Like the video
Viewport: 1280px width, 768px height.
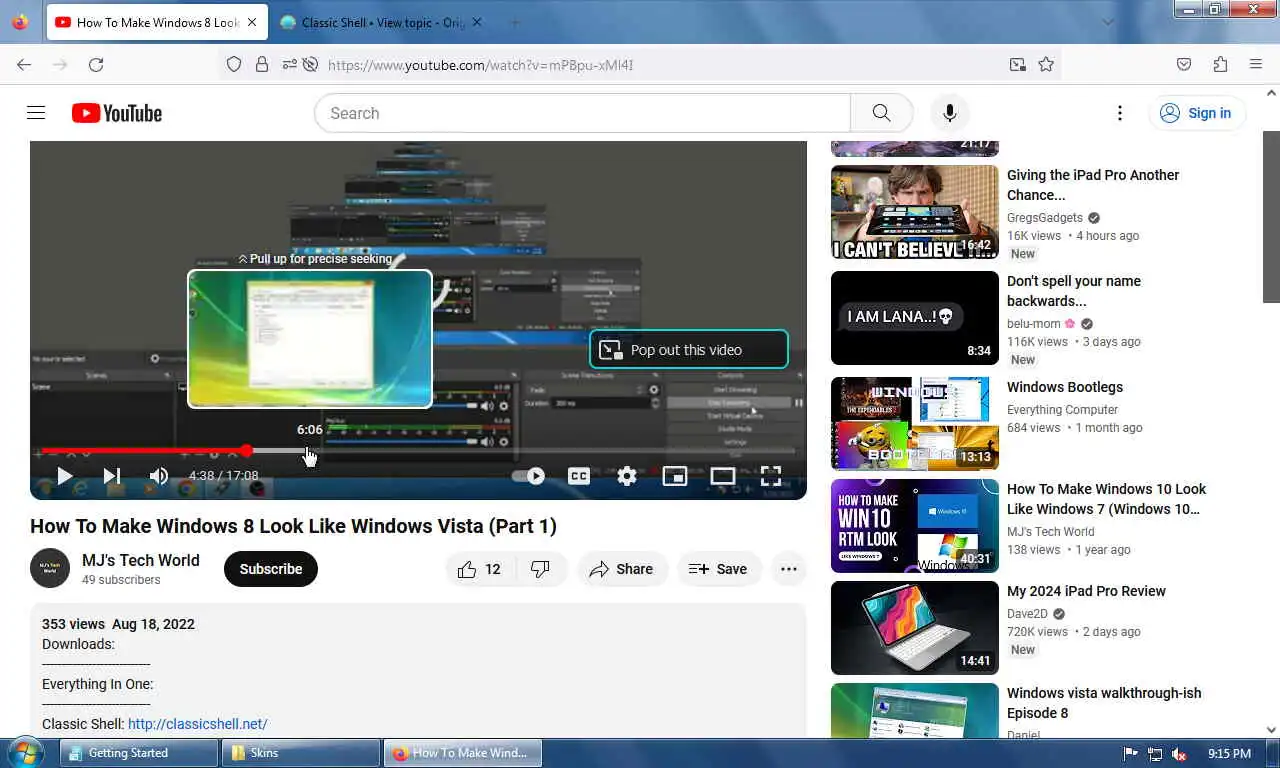479,569
